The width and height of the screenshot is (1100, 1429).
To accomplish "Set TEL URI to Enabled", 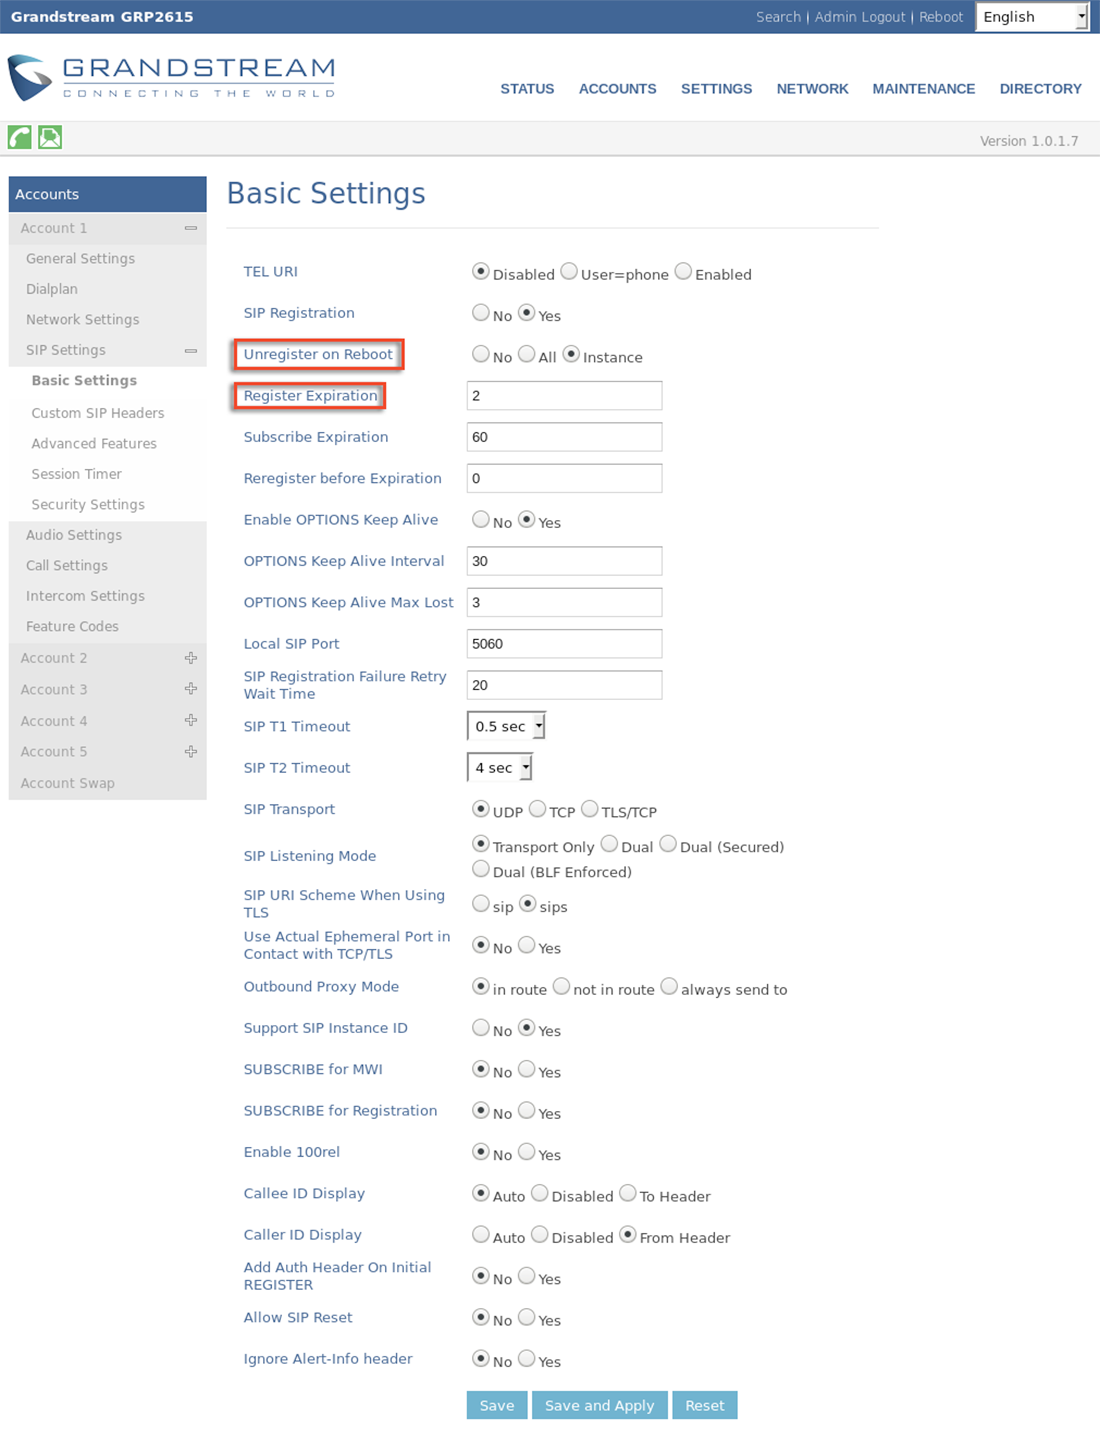I will point(683,271).
